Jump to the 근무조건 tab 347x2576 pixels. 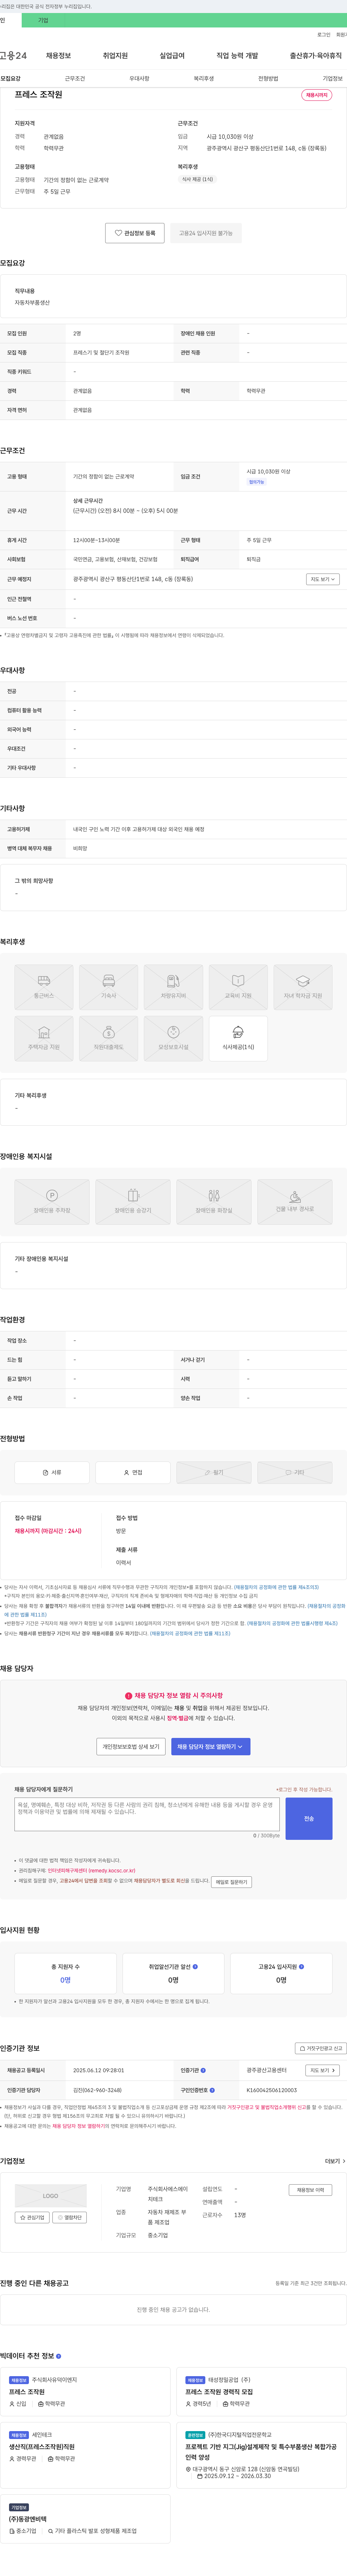(x=75, y=78)
